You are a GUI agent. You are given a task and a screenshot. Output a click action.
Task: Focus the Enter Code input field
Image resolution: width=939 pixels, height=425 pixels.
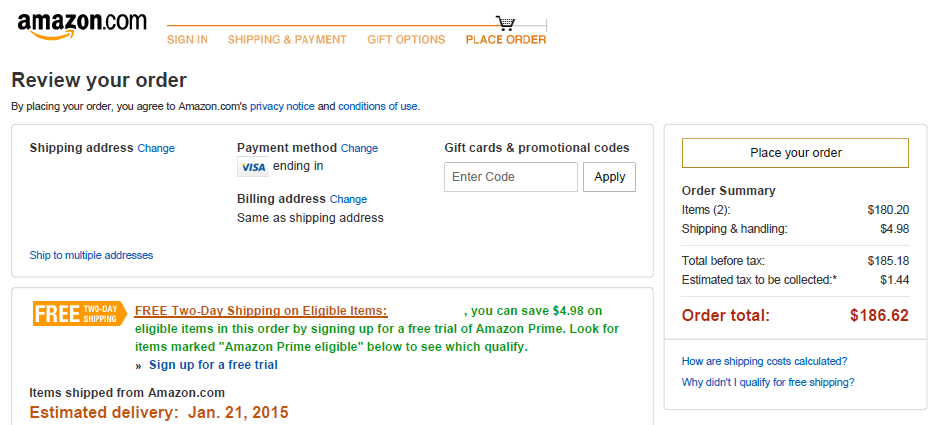click(510, 177)
